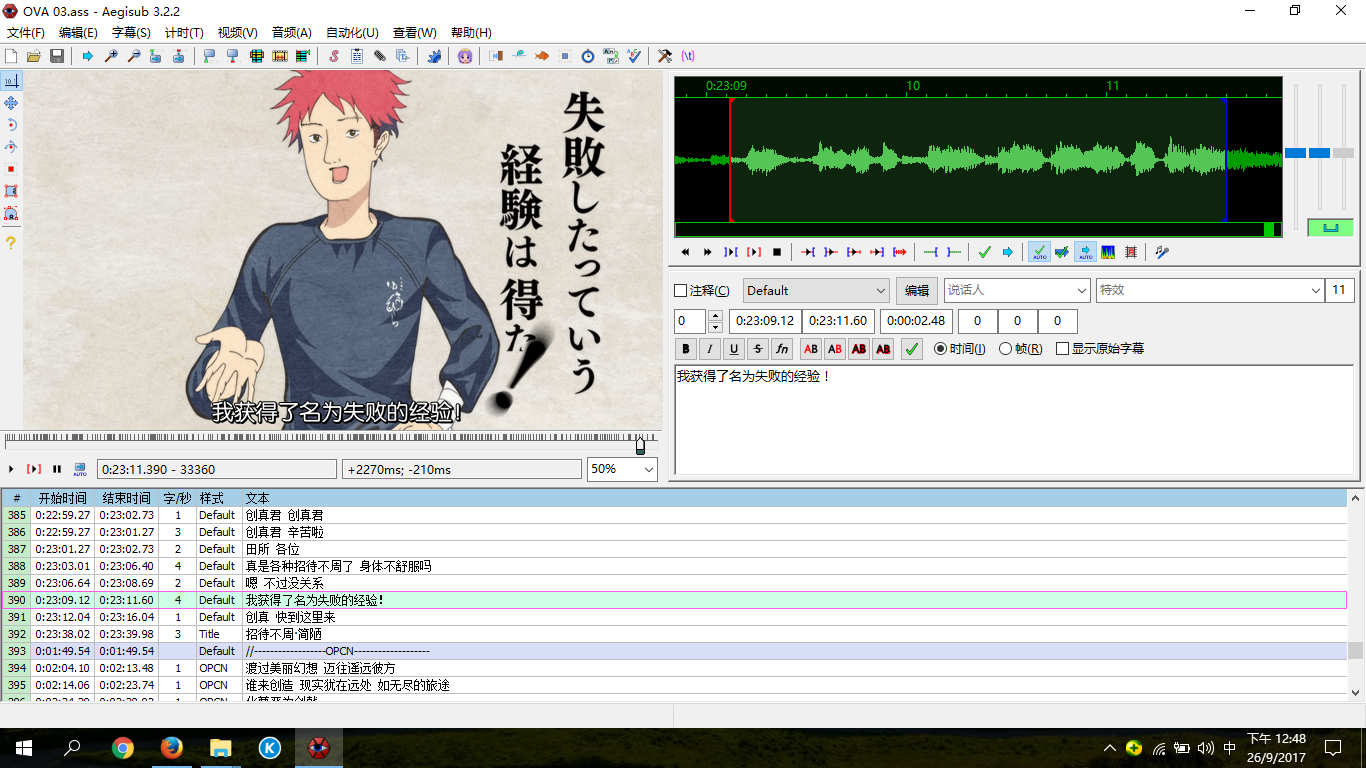This screenshot has width=1366, height=768.
Task: Open the 文件 menu
Action: coord(26,33)
